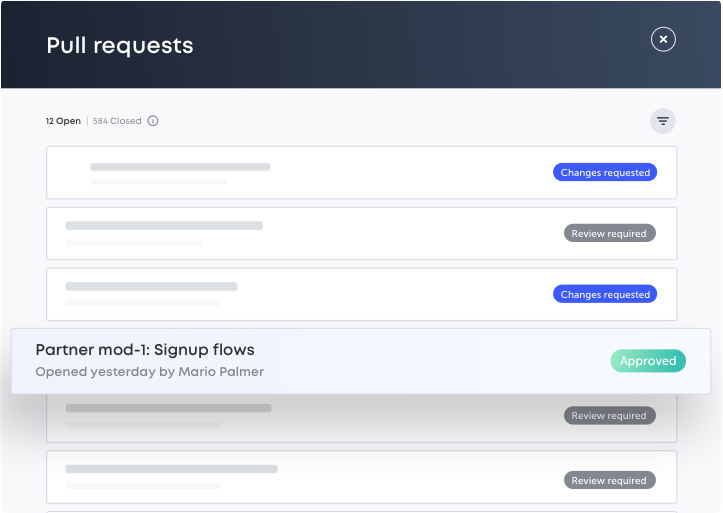Image resolution: width=723 pixels, height=513 pixels.
Task: Open Partner mod-1: Signup flows pull request
Action: coord(361,361)
